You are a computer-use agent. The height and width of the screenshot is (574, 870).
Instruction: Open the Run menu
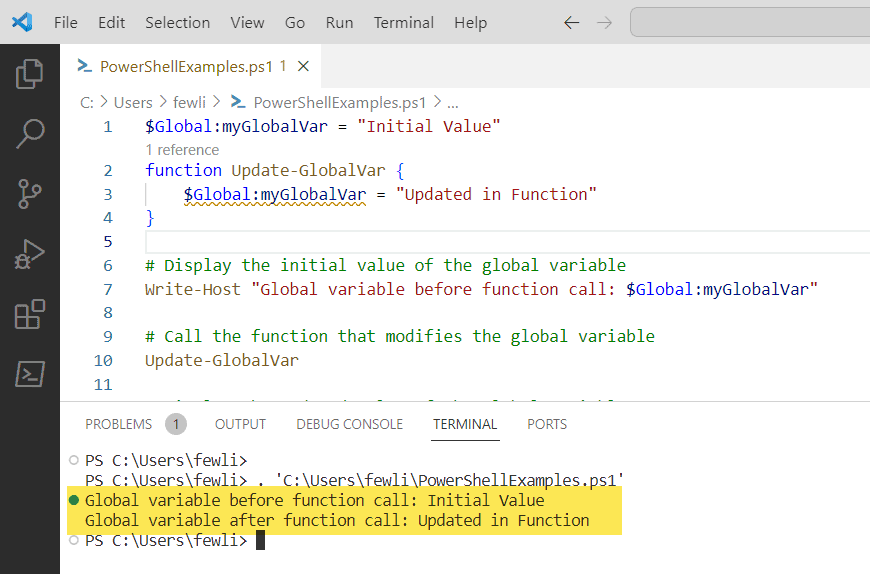coord(340,23)
